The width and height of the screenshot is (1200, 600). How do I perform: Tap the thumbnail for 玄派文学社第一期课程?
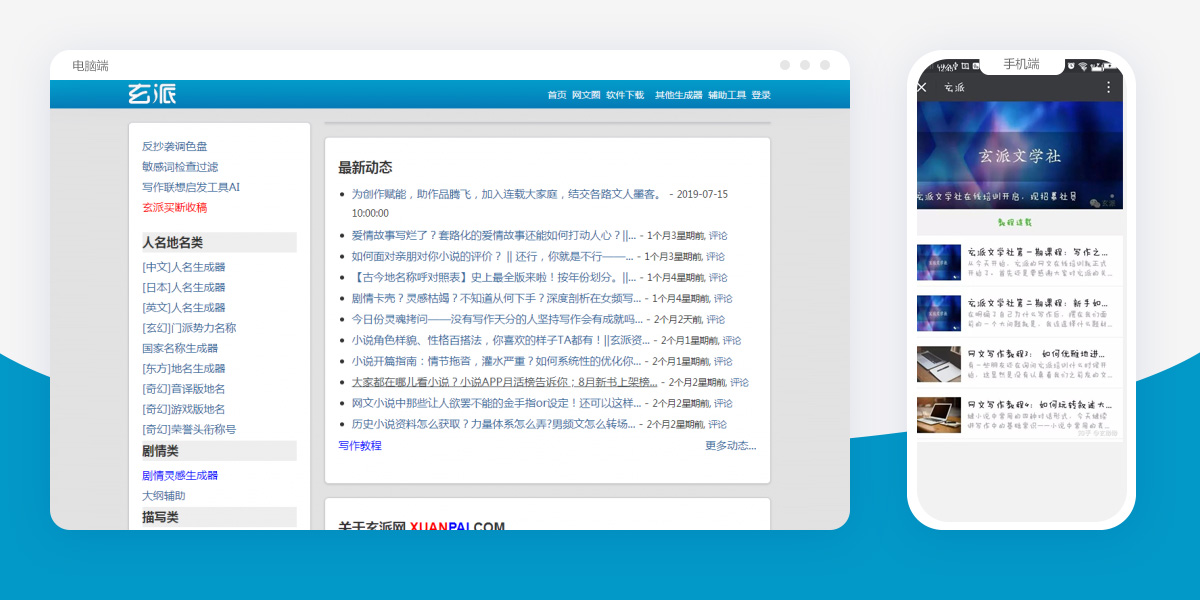click(939, 262)
